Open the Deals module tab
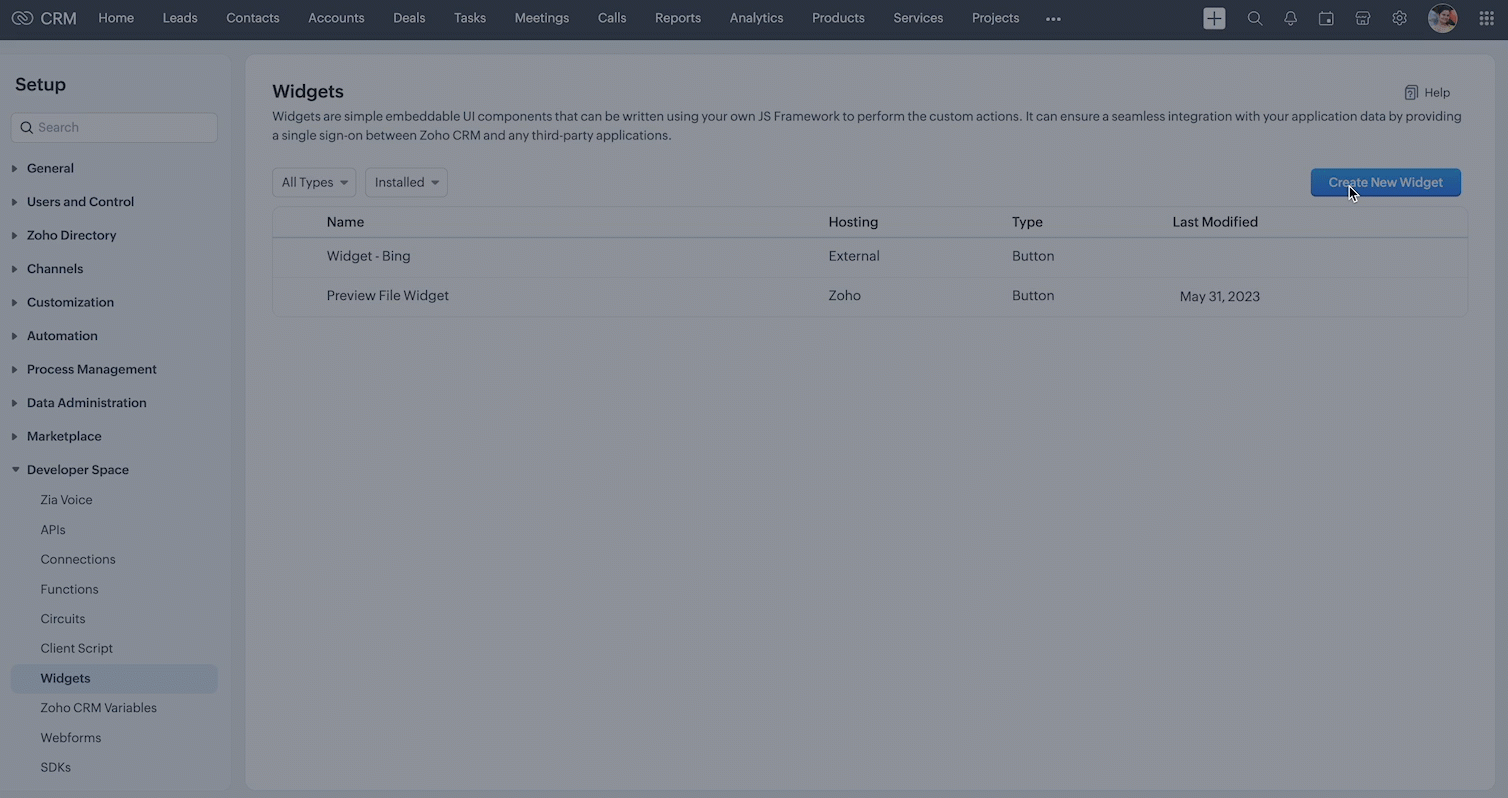The image size is (1508, 798). click(409, 18)
